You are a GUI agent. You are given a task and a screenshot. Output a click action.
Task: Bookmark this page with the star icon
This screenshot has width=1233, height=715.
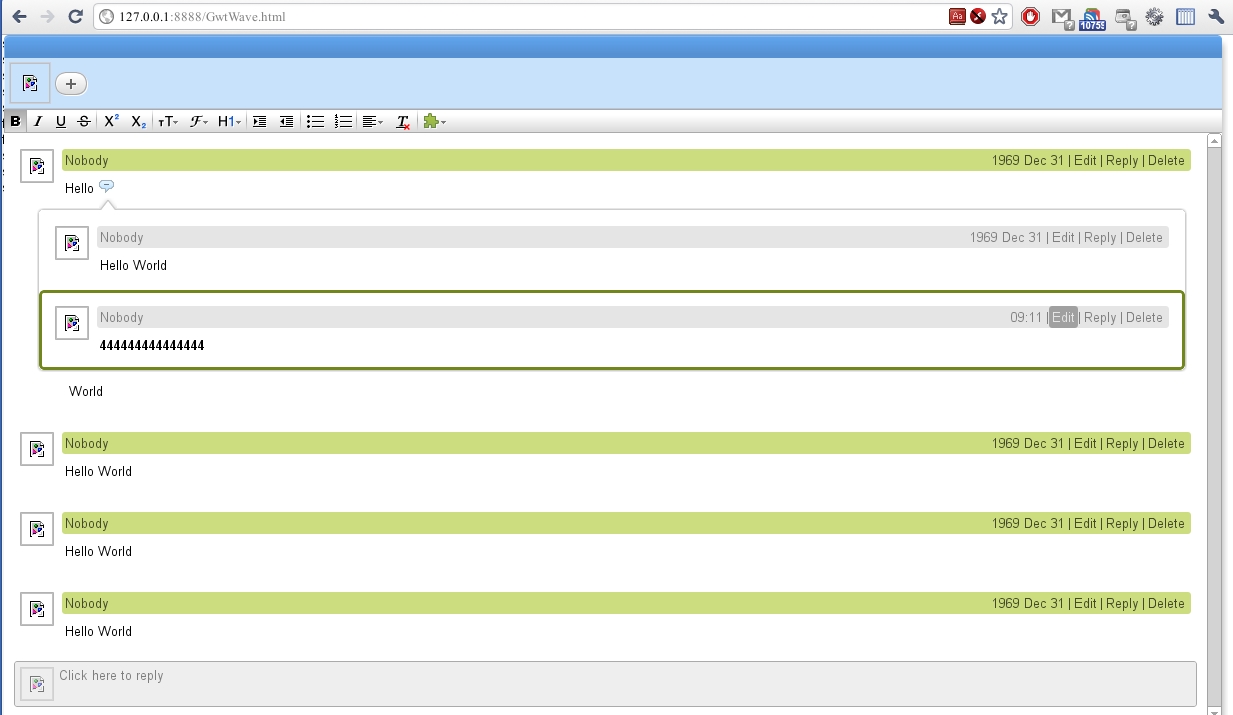999,16
